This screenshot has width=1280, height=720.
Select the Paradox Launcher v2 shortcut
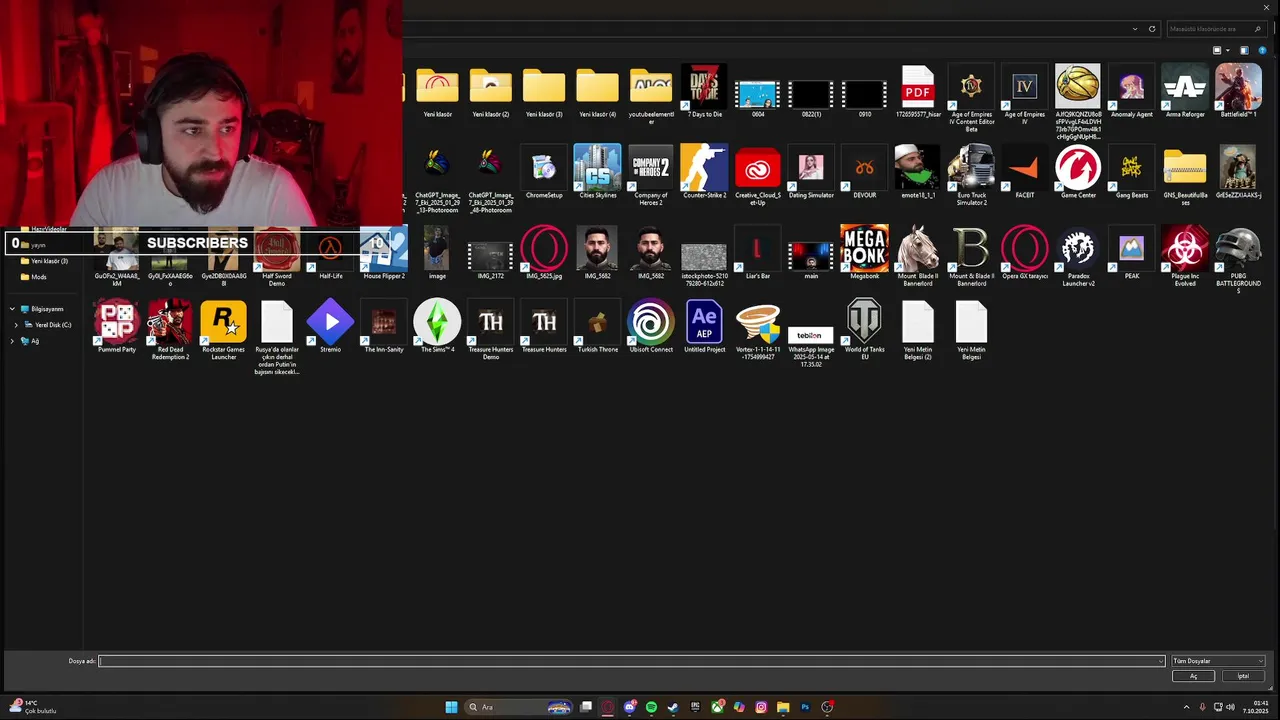tap(1078, 255)
